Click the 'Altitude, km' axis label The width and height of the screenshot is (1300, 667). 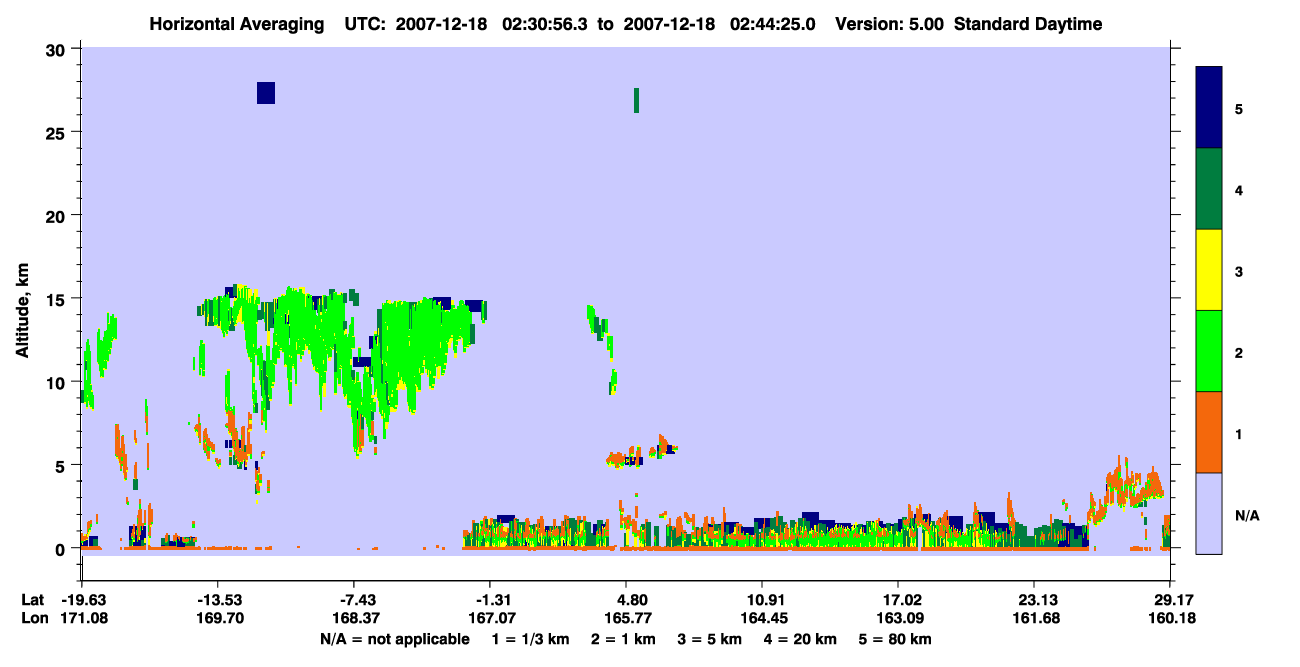tap(22, 311)
